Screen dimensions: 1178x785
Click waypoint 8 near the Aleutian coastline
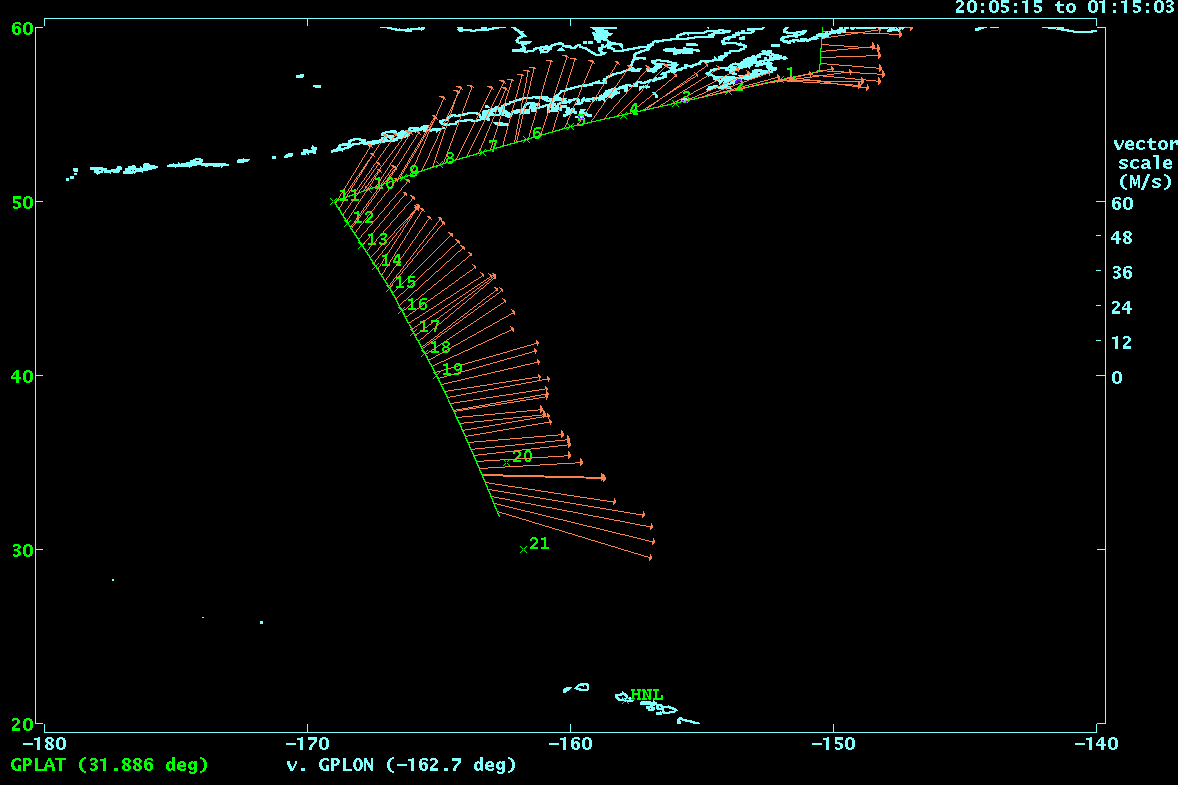[x=449, y=158]
